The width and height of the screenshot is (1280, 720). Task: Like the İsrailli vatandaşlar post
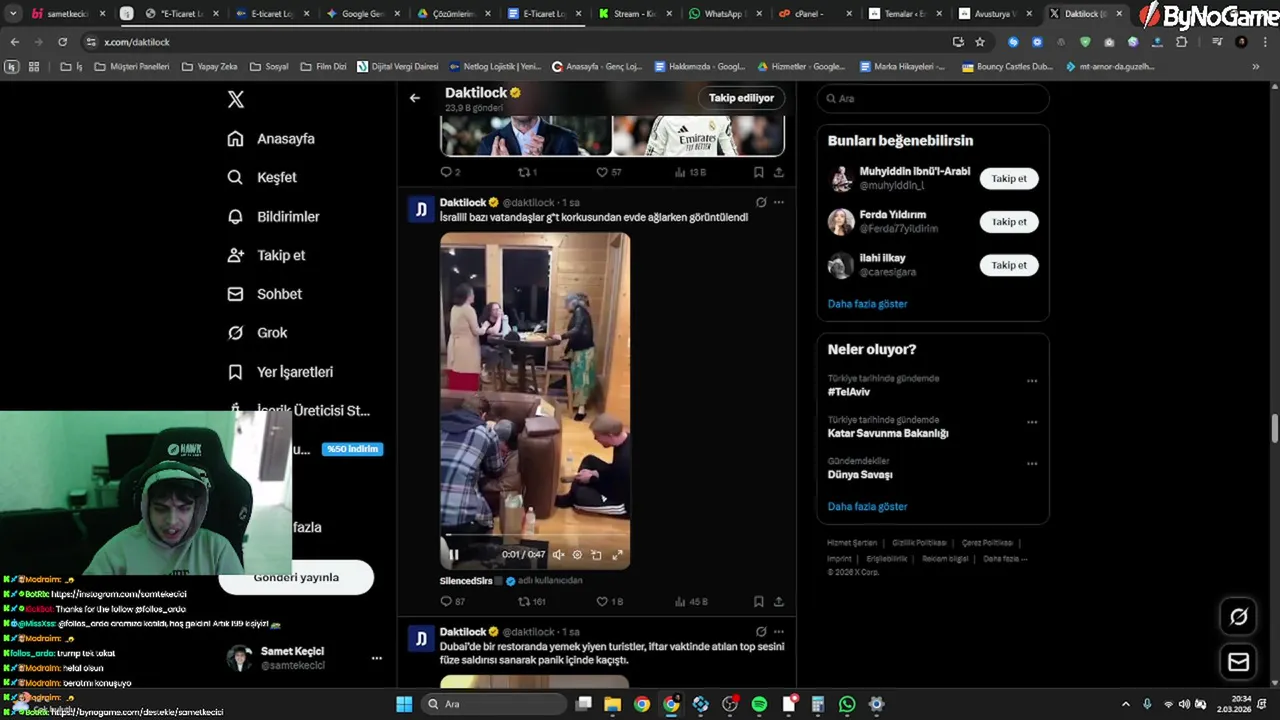coord(609,602)
